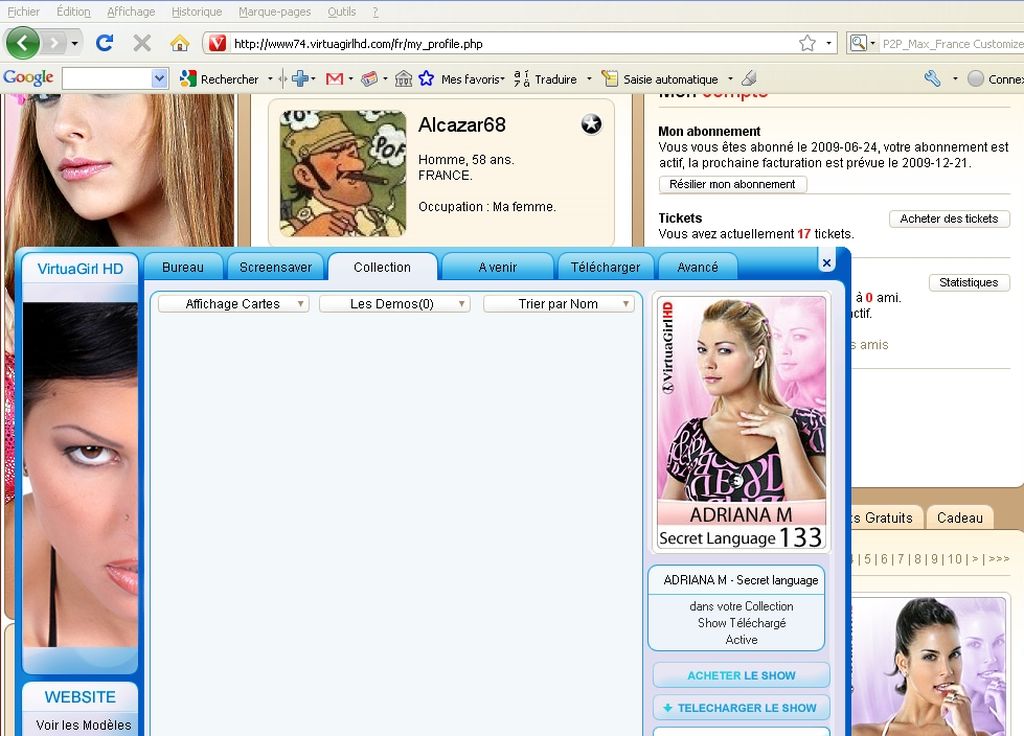Open the Affichage Cartes dropdown
The image size is (1024, 736).
pos(233,304)
